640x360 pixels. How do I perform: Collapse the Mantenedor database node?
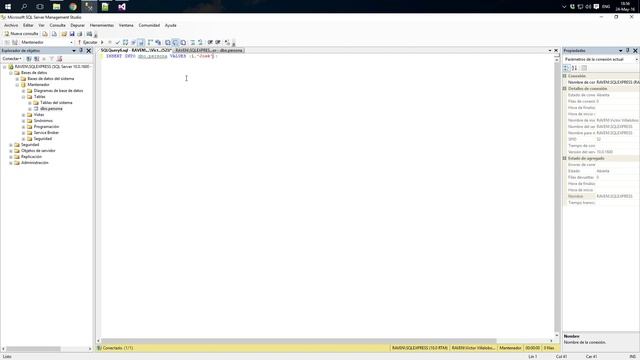17,85
